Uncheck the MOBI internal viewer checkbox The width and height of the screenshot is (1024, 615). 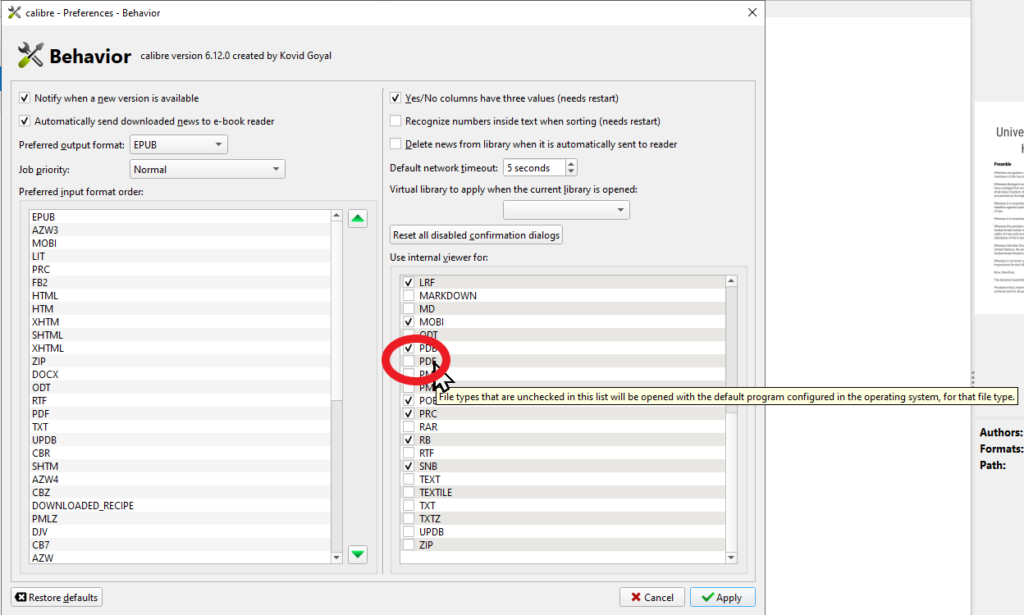(x=408, y=322)
